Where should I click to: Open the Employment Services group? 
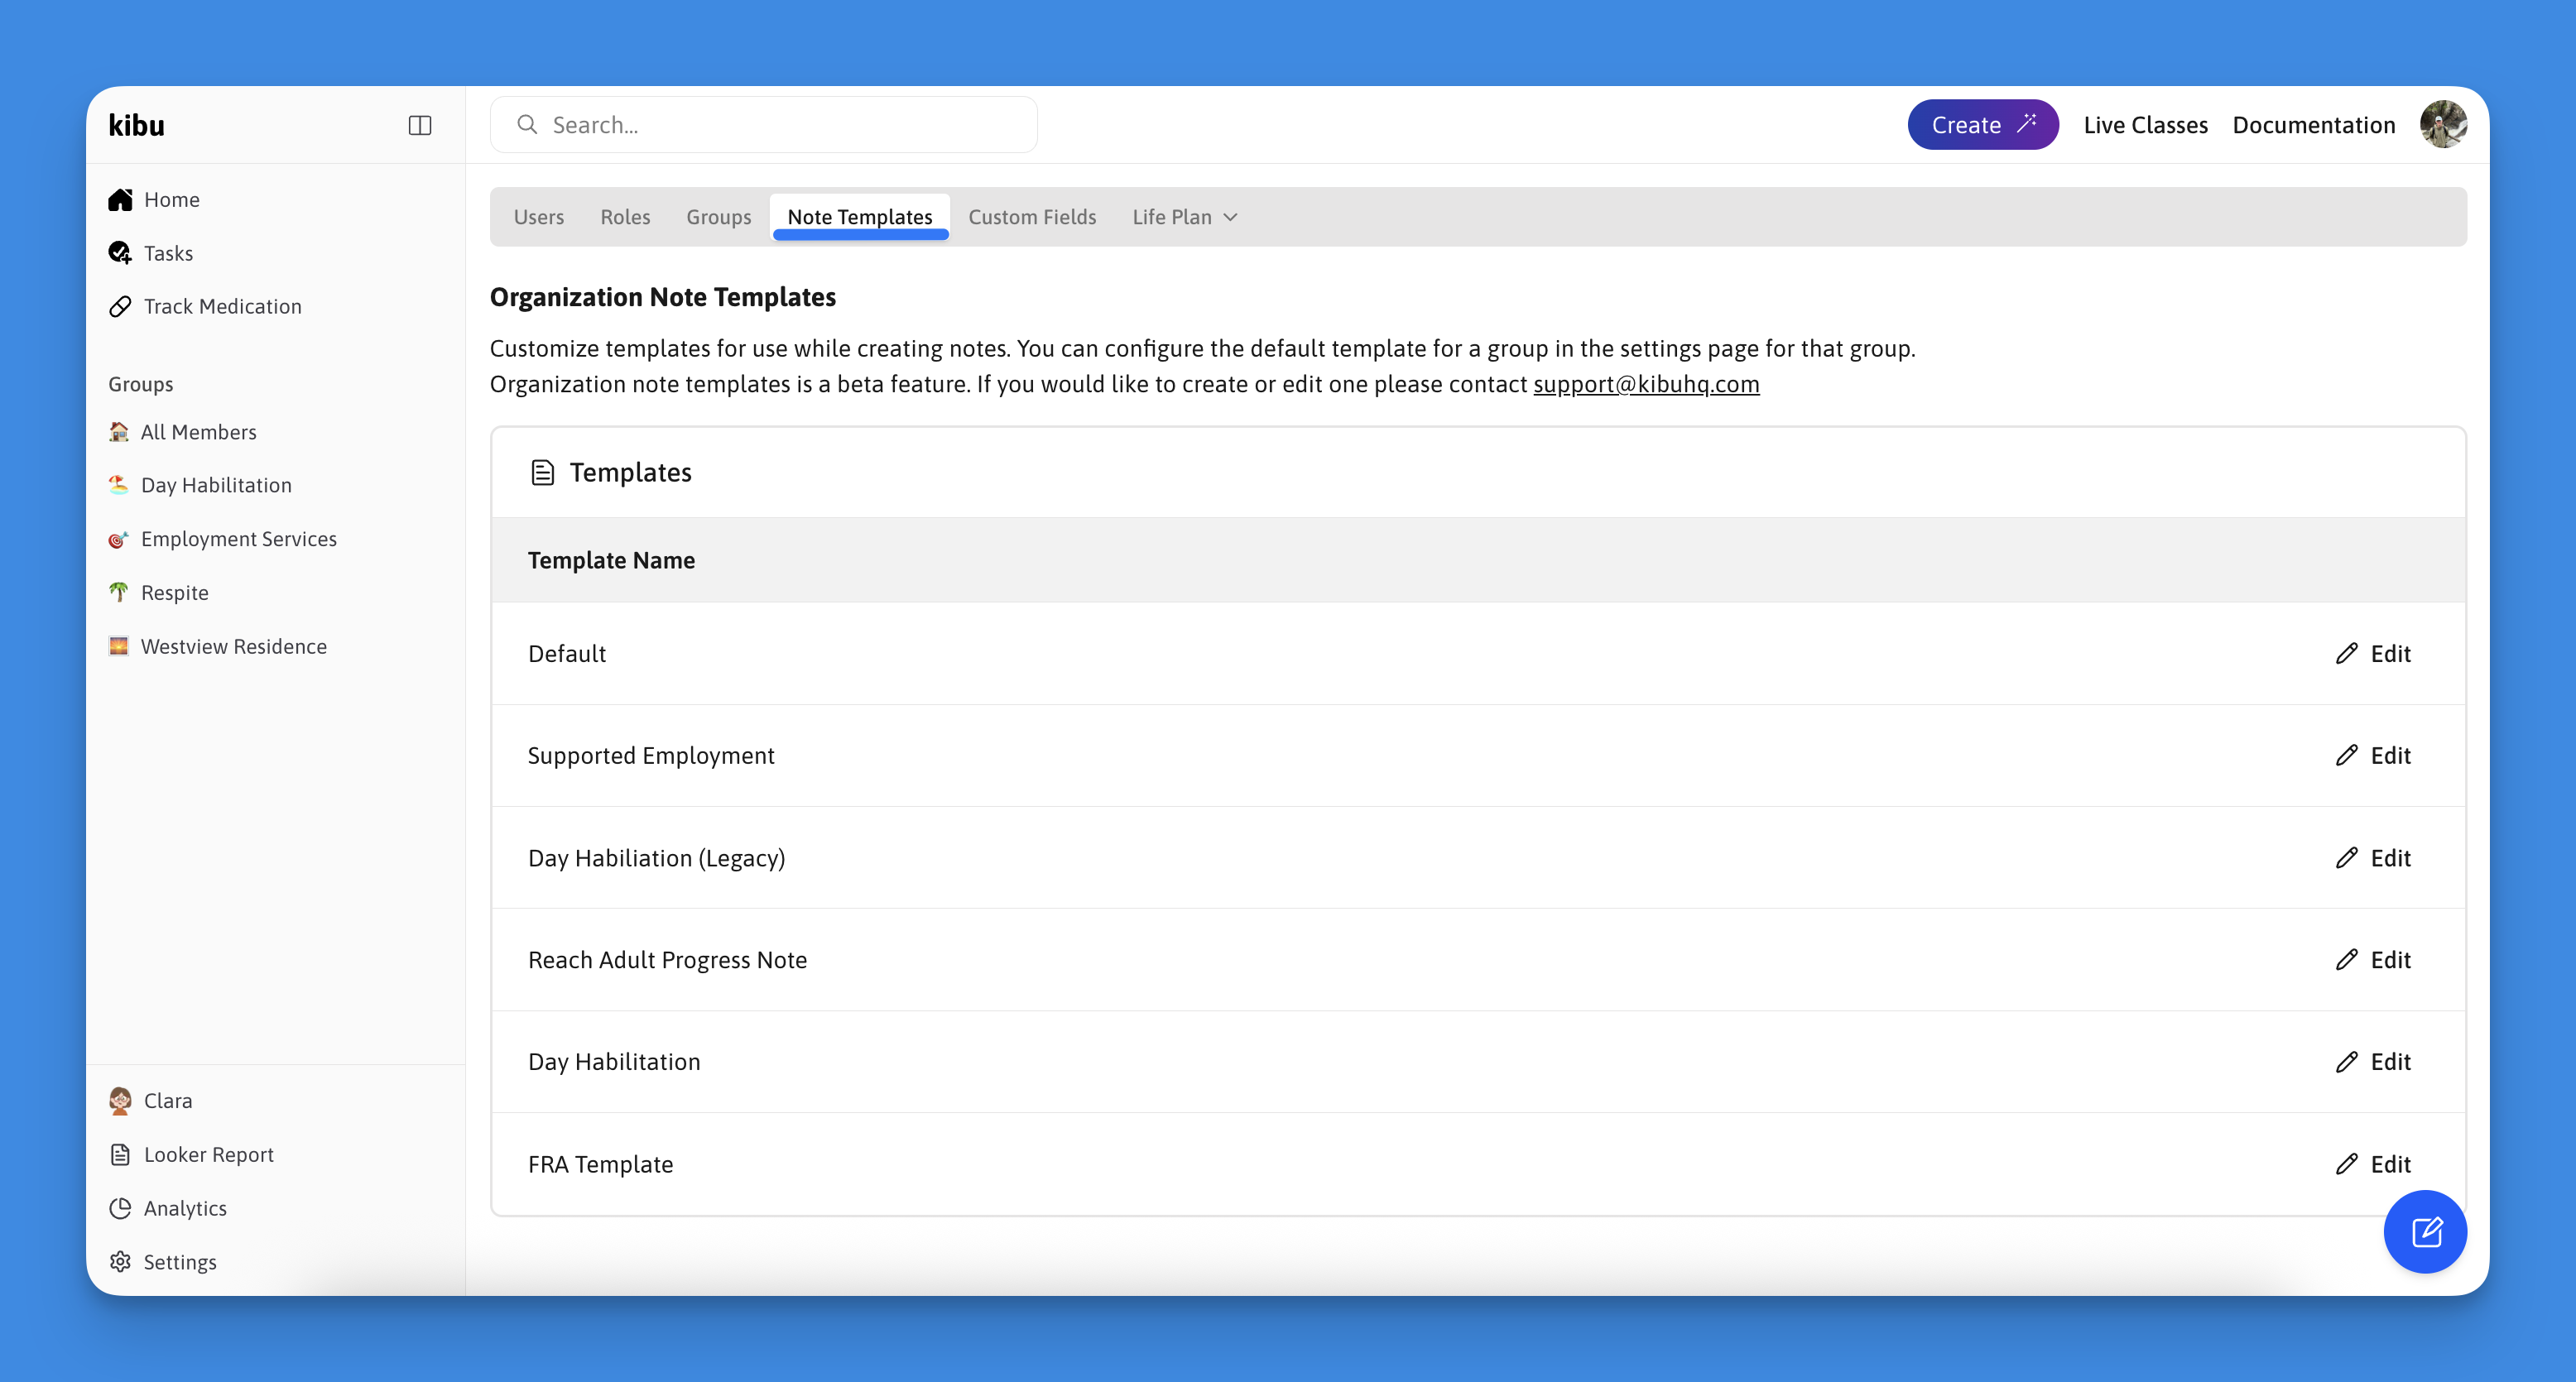tap(238, 539)
